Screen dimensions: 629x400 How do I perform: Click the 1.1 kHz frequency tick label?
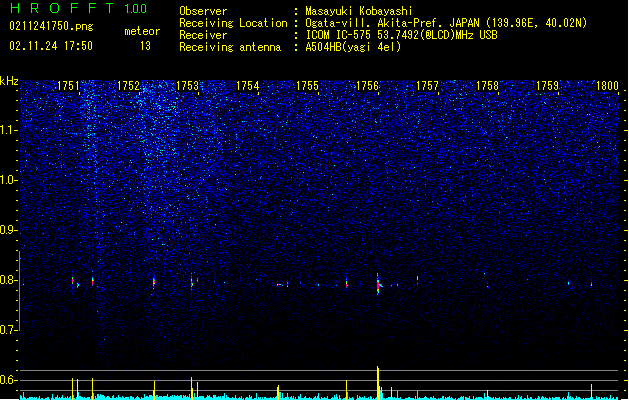(9, 130)
